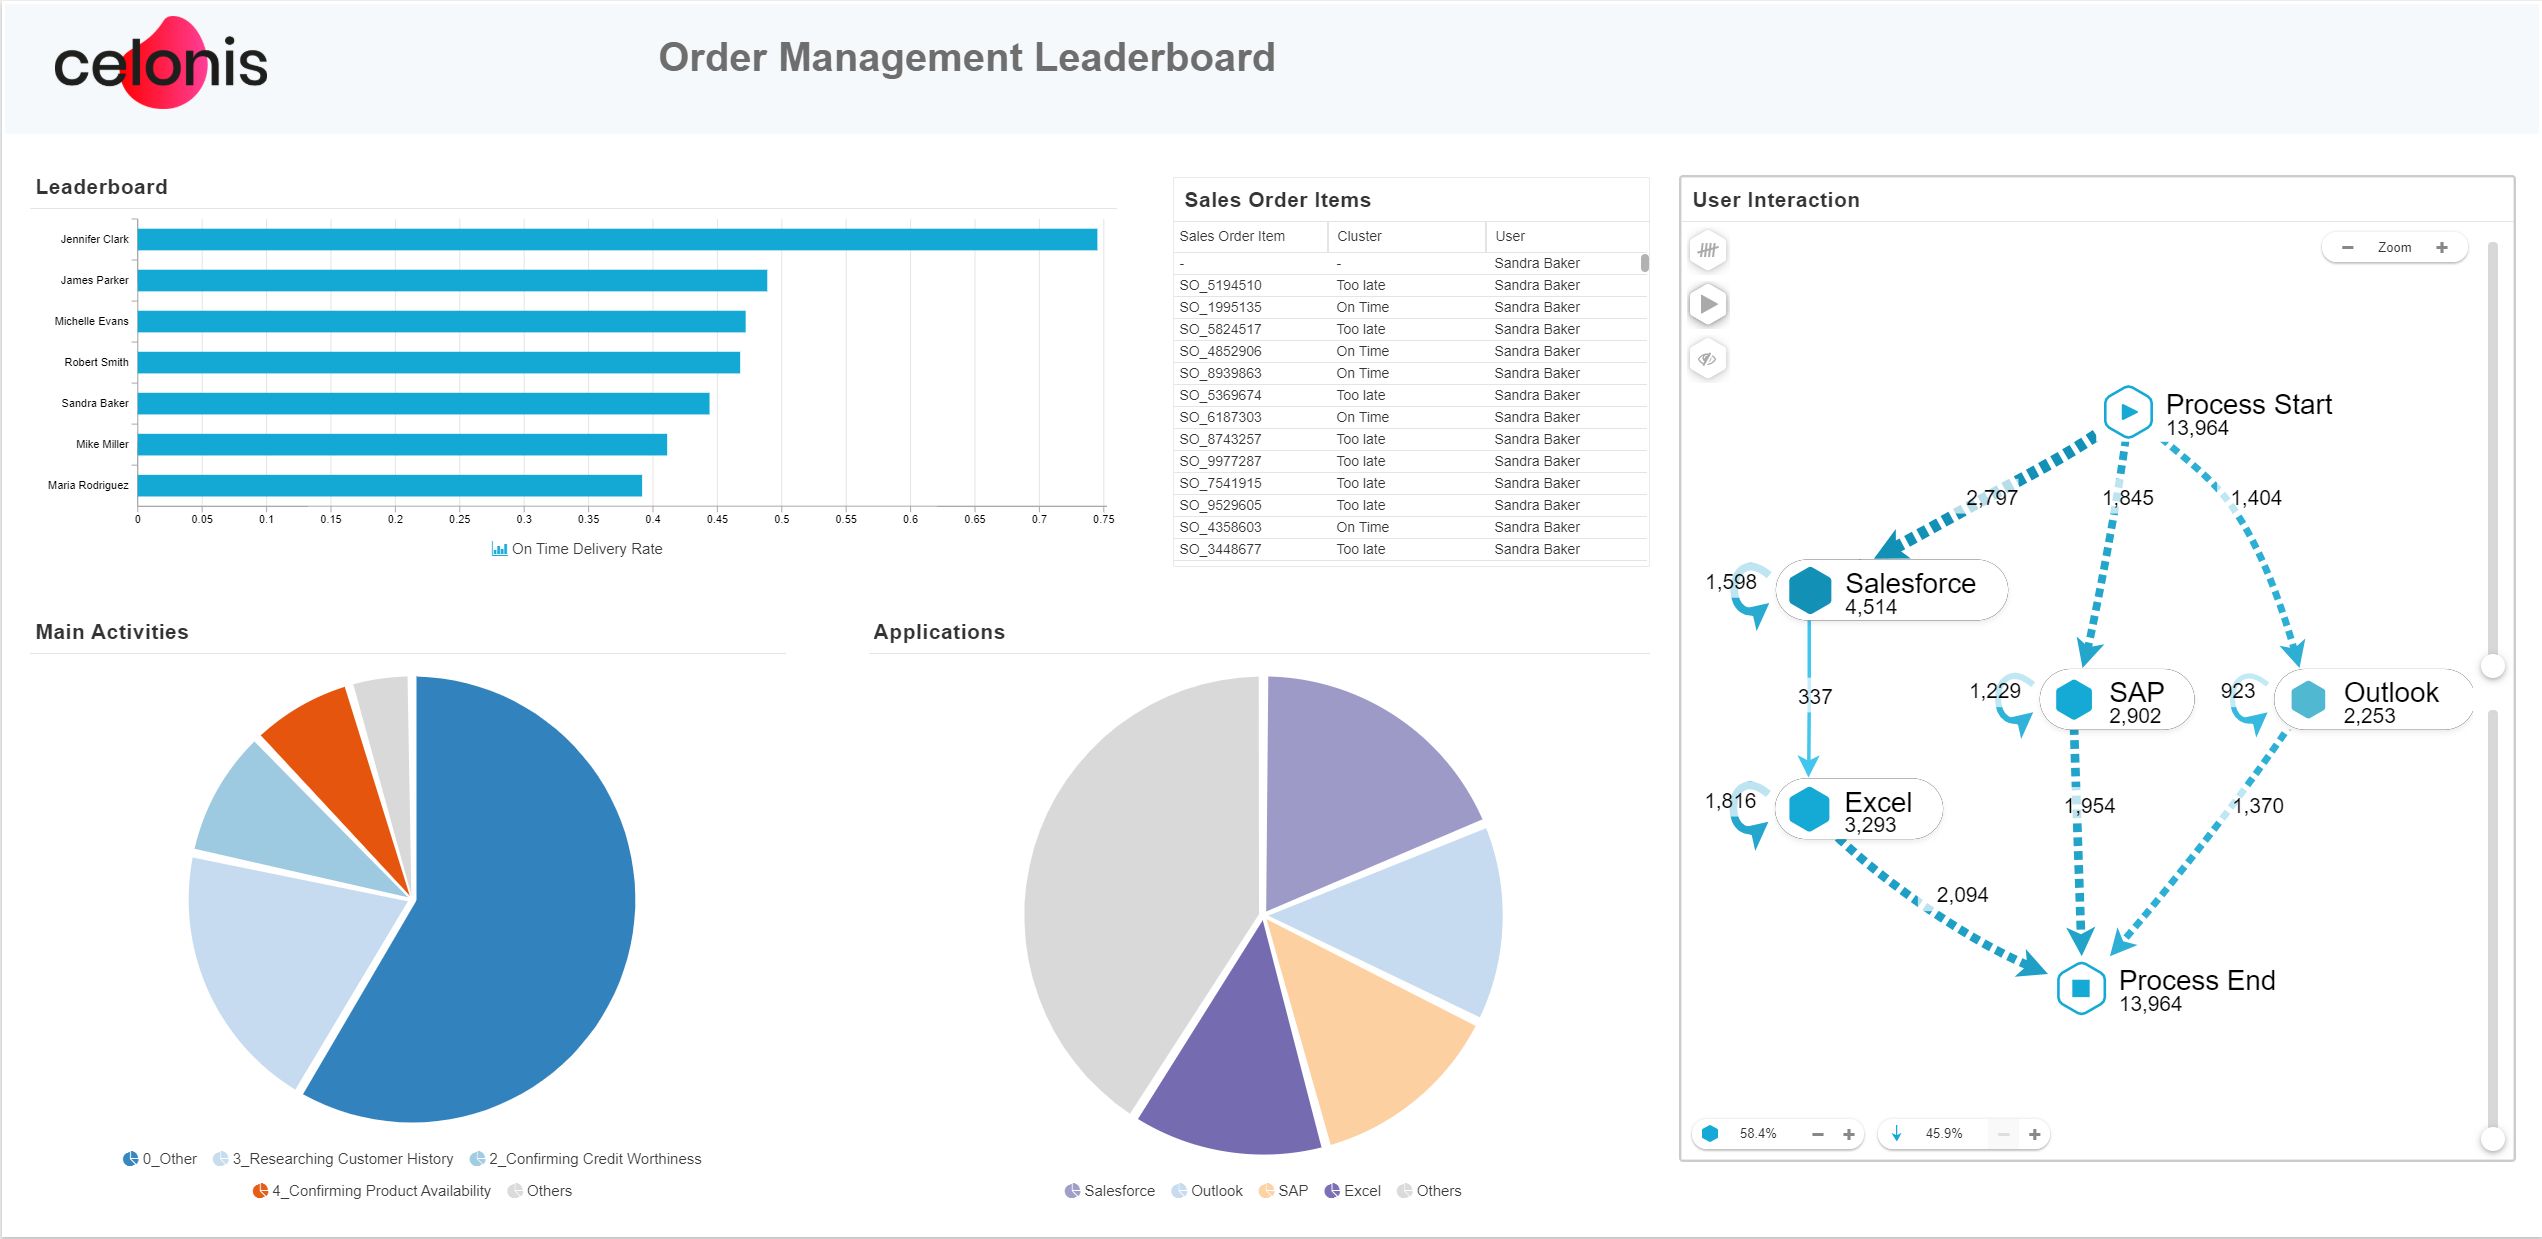Click the SAP legend entry under Applications
The image size is (2542, 1239).
pos(1283,1191)
